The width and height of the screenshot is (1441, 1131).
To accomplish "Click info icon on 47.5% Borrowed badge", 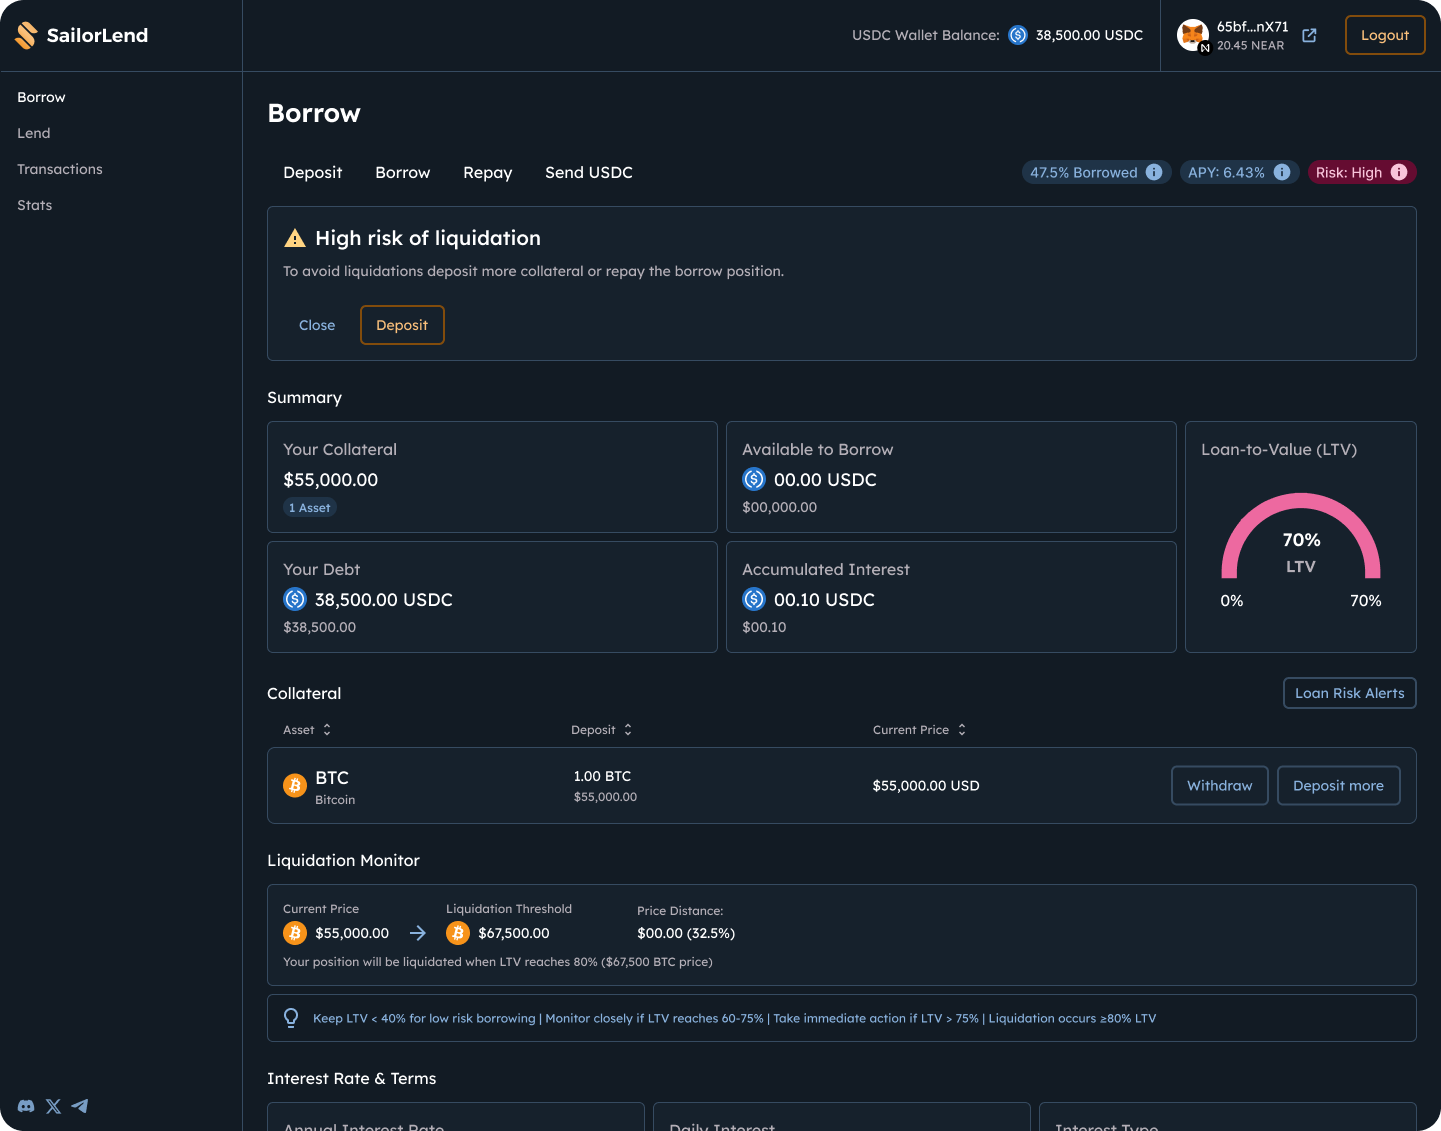I will pyautogui.click(x=1154, y=172).
